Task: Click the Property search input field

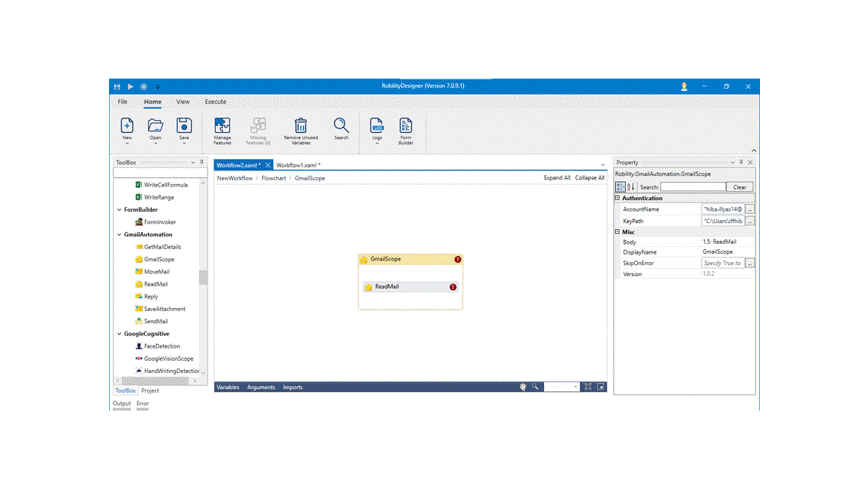Action: 692,187
